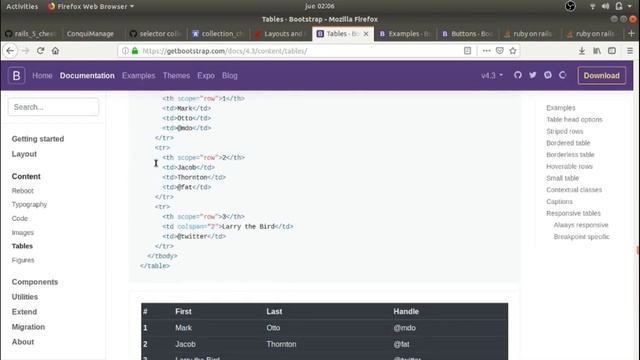Click the browser forward arrow
Viewport: 640px width, 360px height.
(x=25, y=51)
